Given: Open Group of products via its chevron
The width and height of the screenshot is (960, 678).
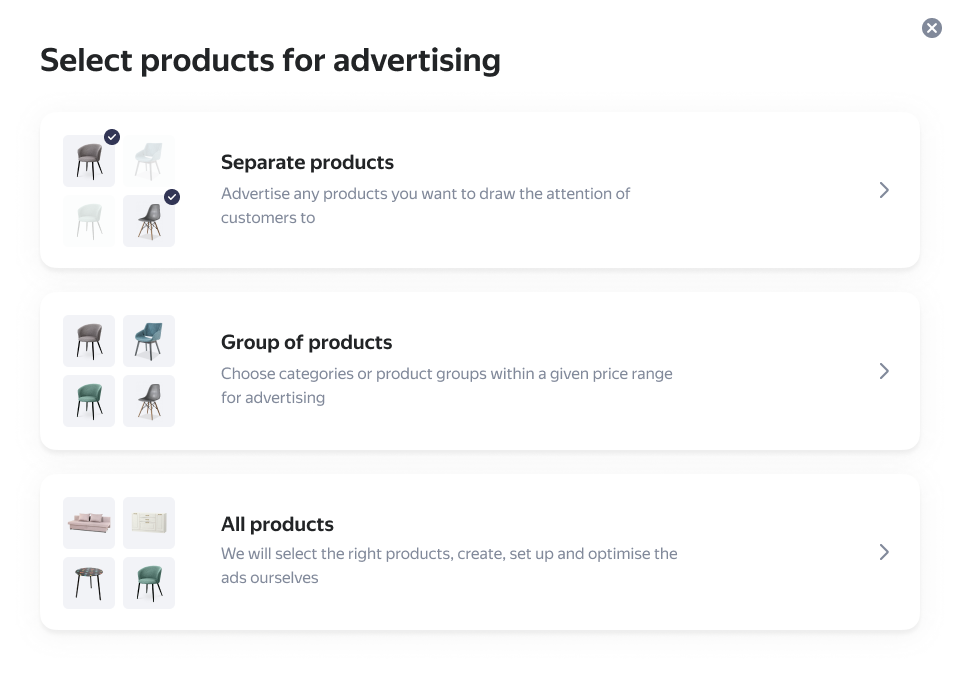Looking at the screenshot, I should tap(884, 371).
